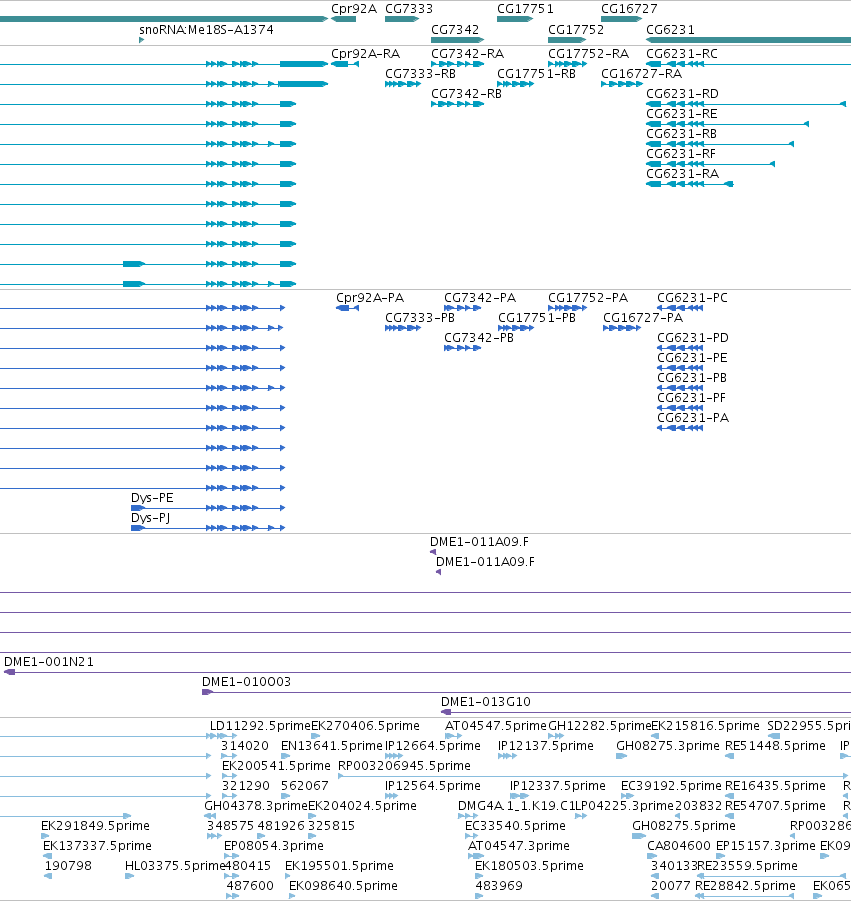851x901 pixels.
Task: Click the RE28842.5prime EST label
Action: pyautogui.click(x=745, y=885)
